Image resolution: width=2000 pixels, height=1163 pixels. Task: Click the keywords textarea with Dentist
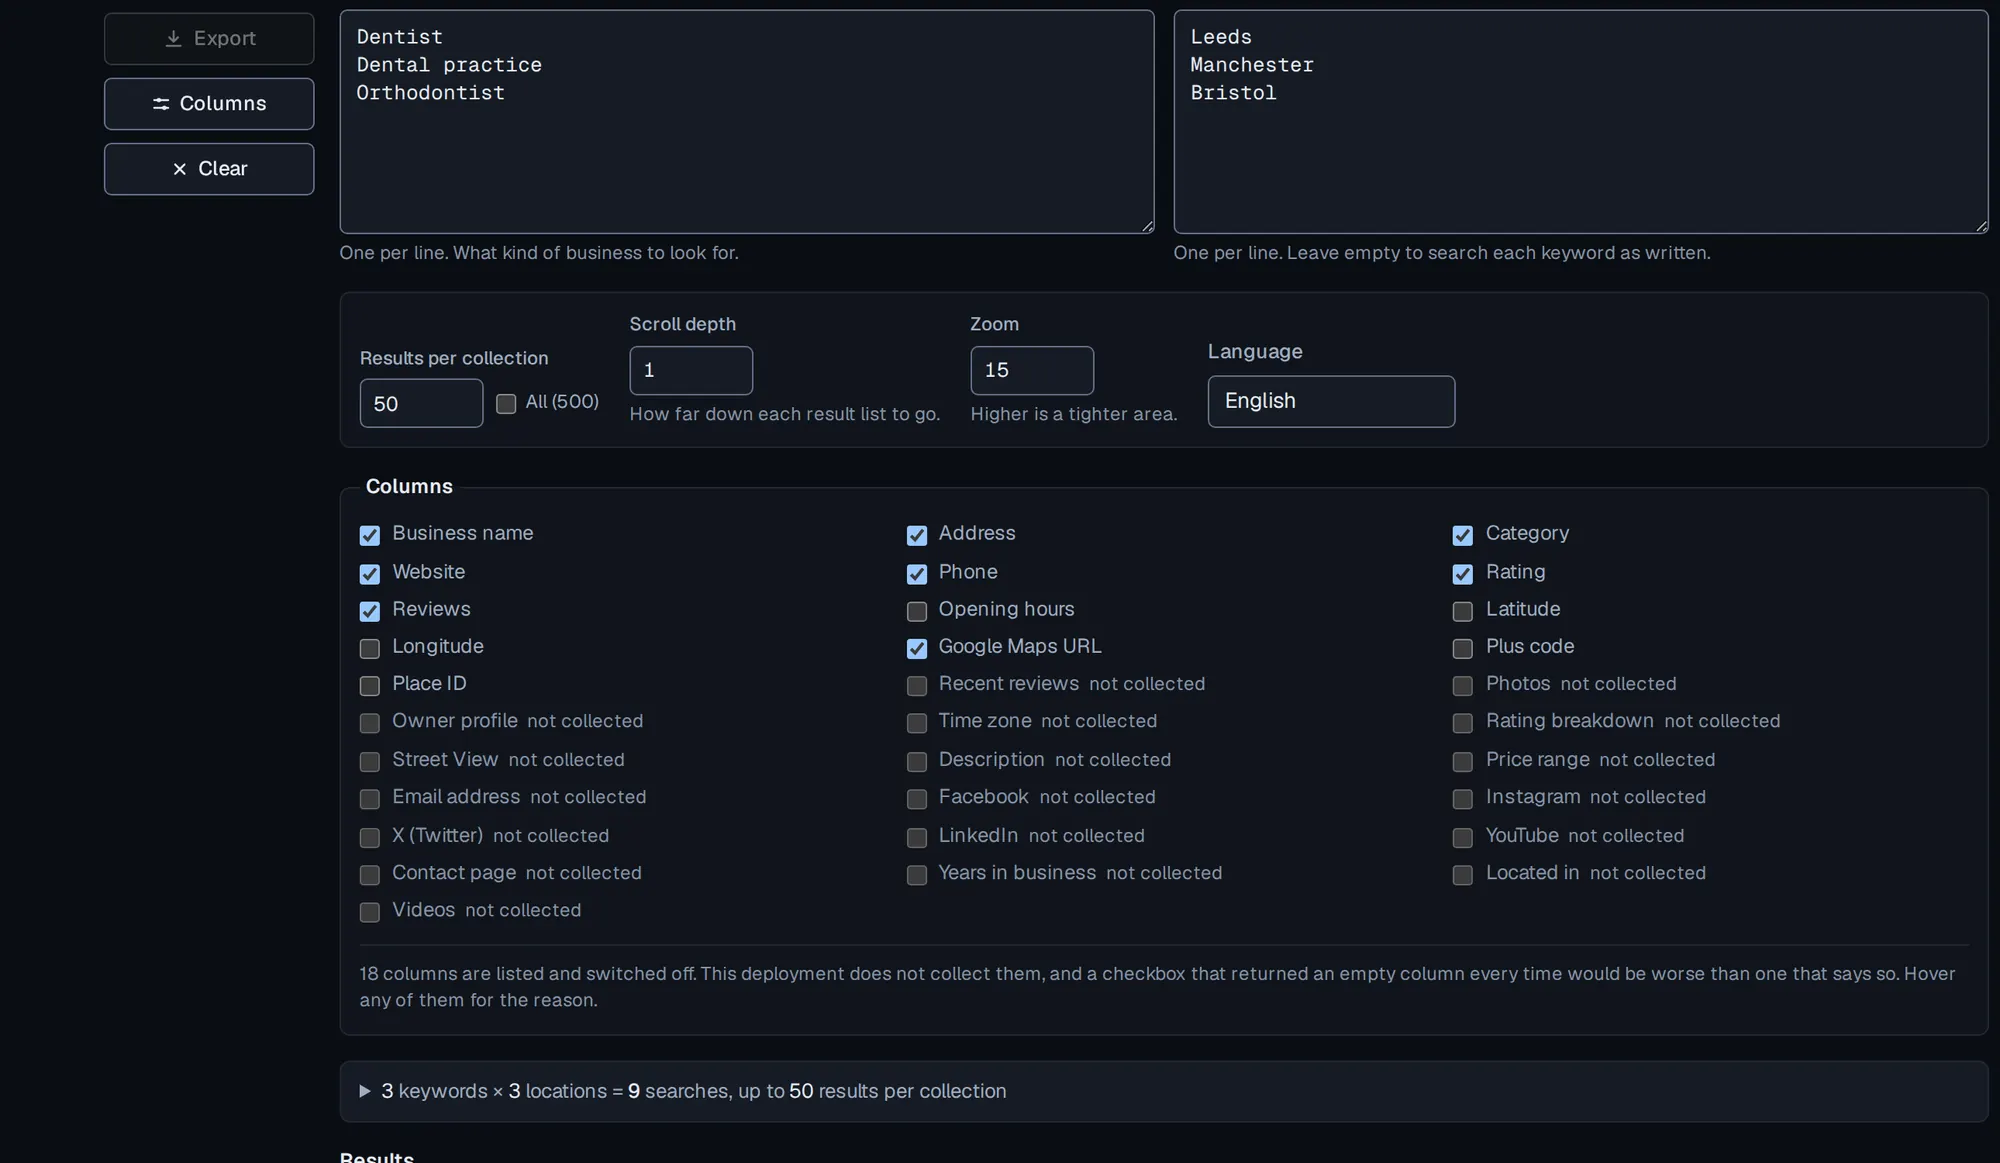pos(747,122)
